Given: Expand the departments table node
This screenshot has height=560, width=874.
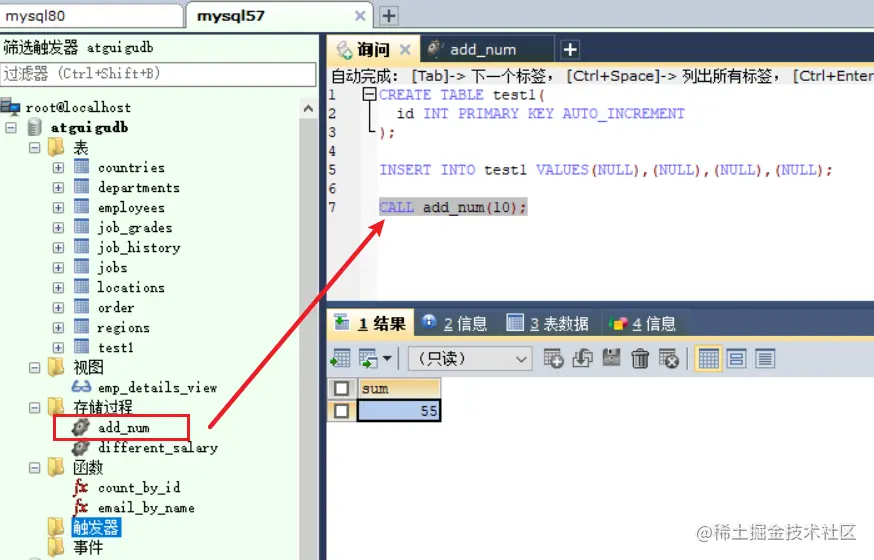Looking at the screenshot, I should pyautogui.click(x=58, y=188).
